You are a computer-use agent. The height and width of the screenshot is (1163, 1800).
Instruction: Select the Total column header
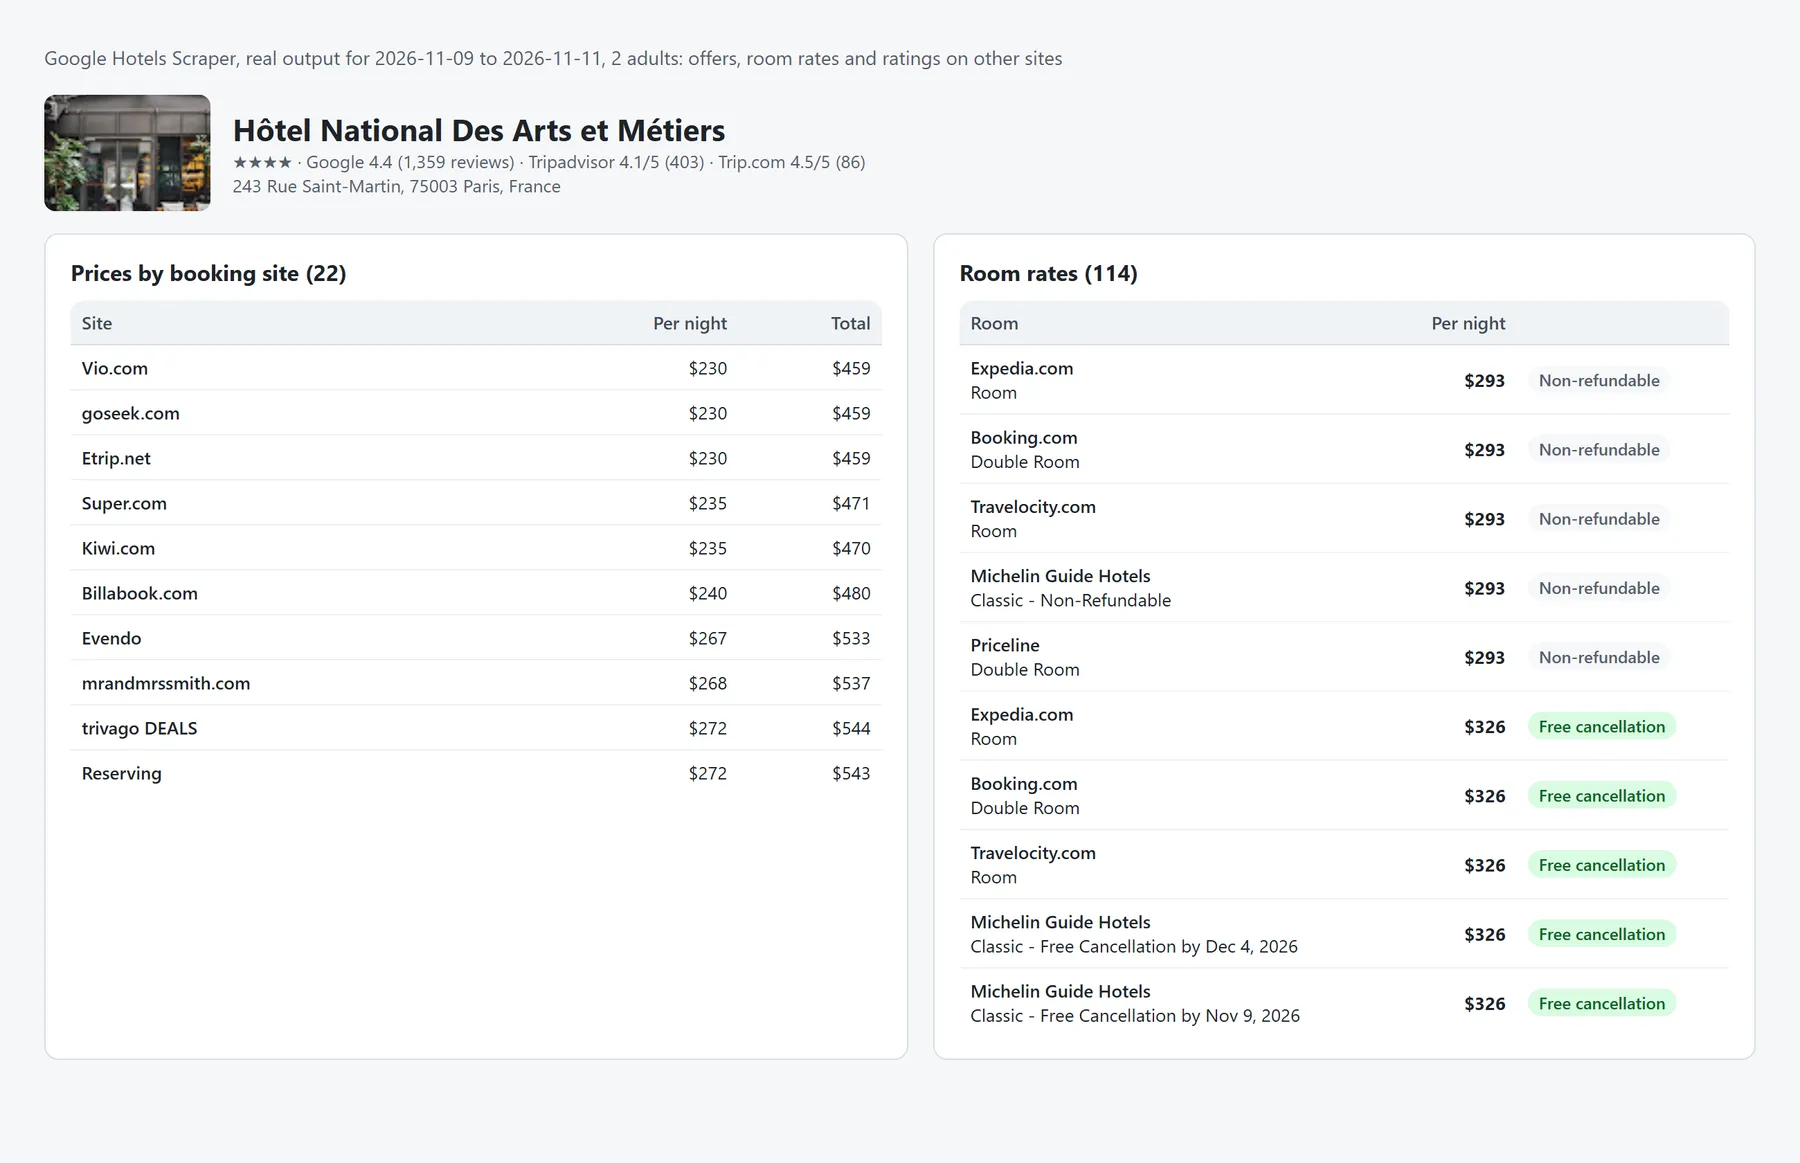(850, 323)
